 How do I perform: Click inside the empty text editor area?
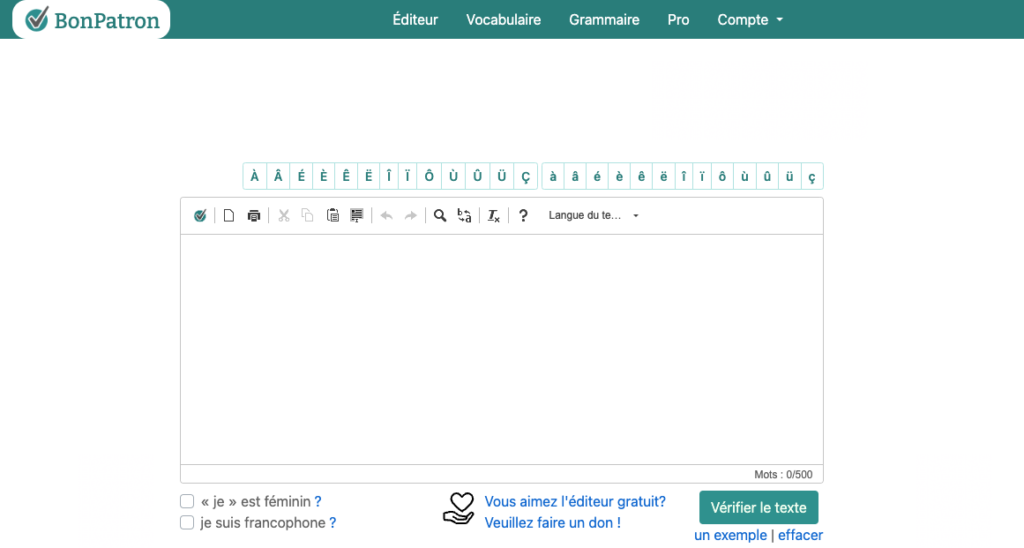click(501, 349)
